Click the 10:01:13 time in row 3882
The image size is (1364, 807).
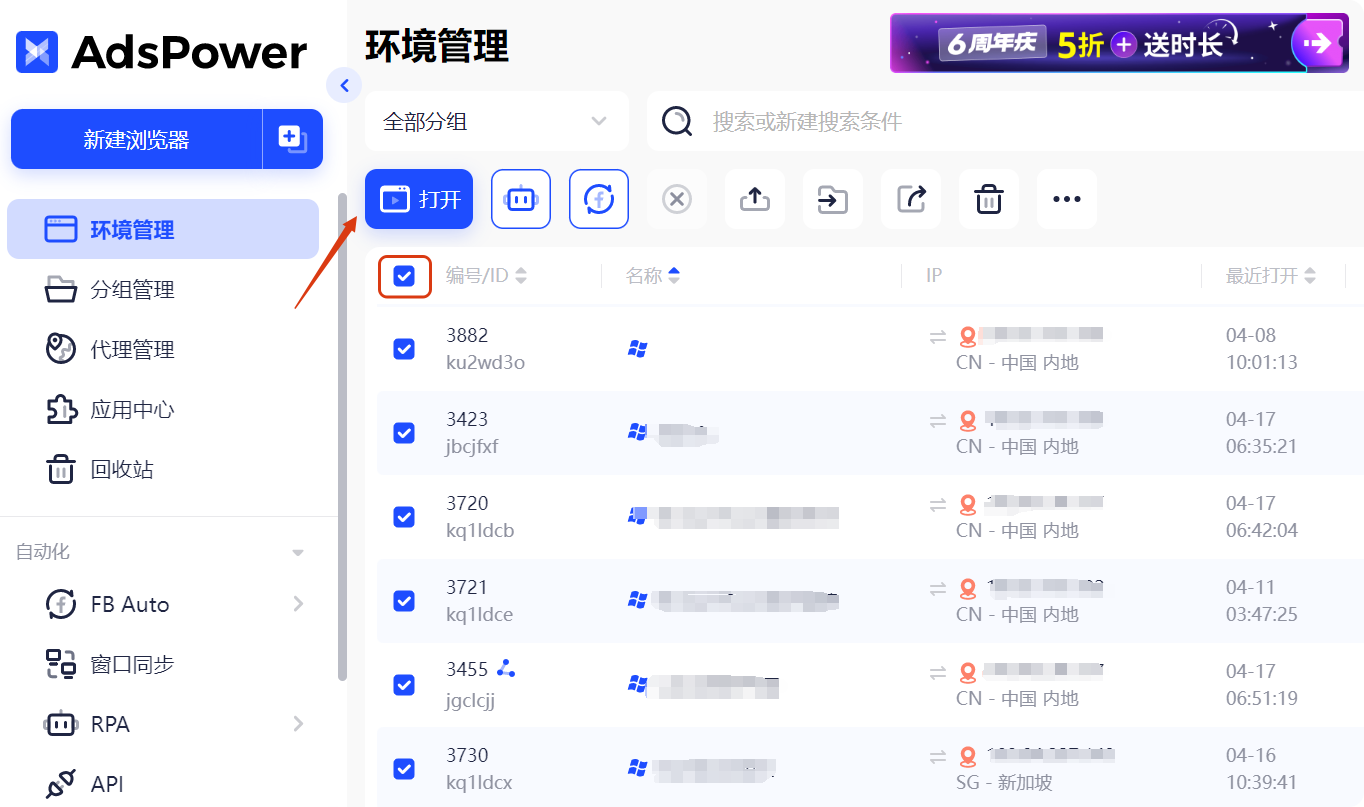1262,362
